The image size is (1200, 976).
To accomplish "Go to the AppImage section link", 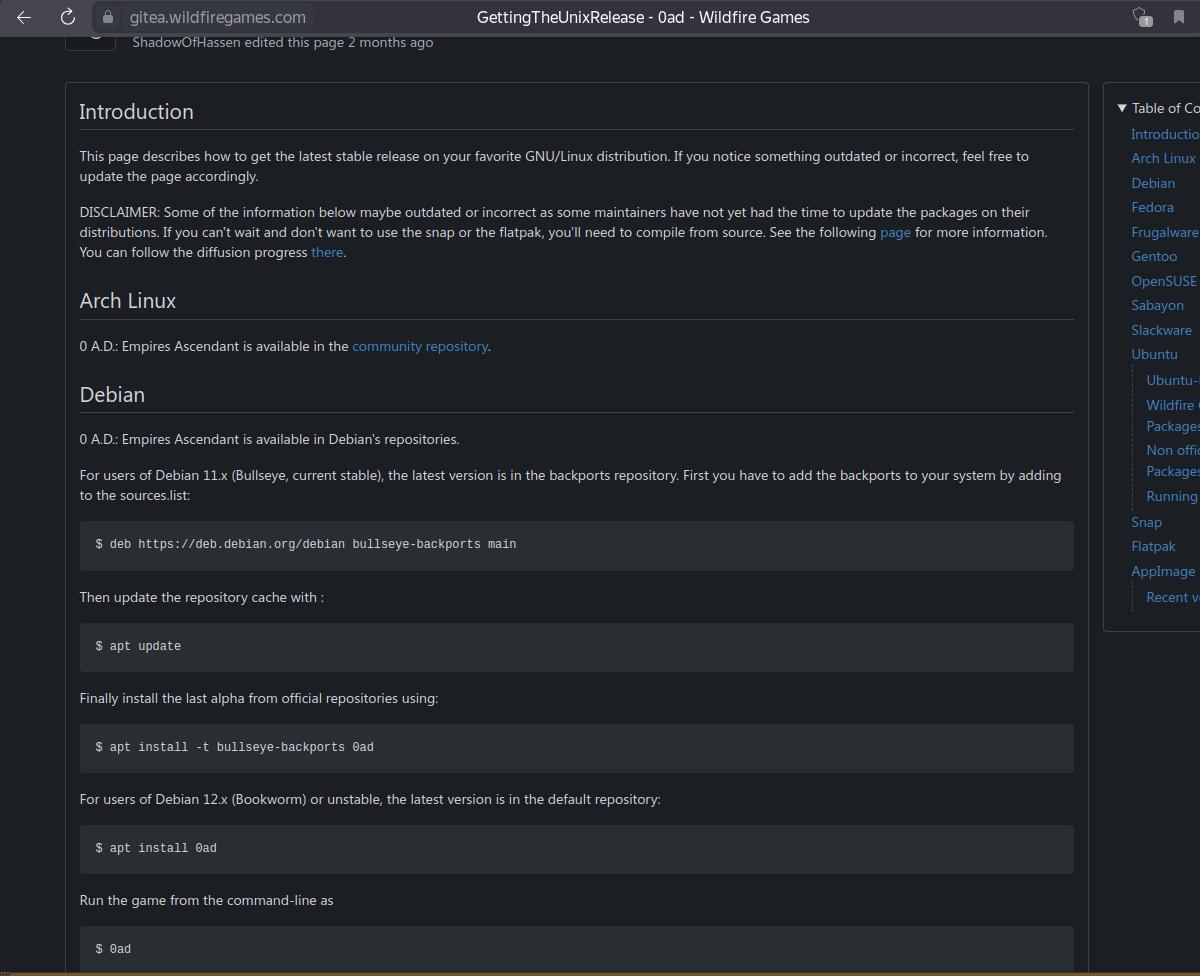I will coord(1163,571).
